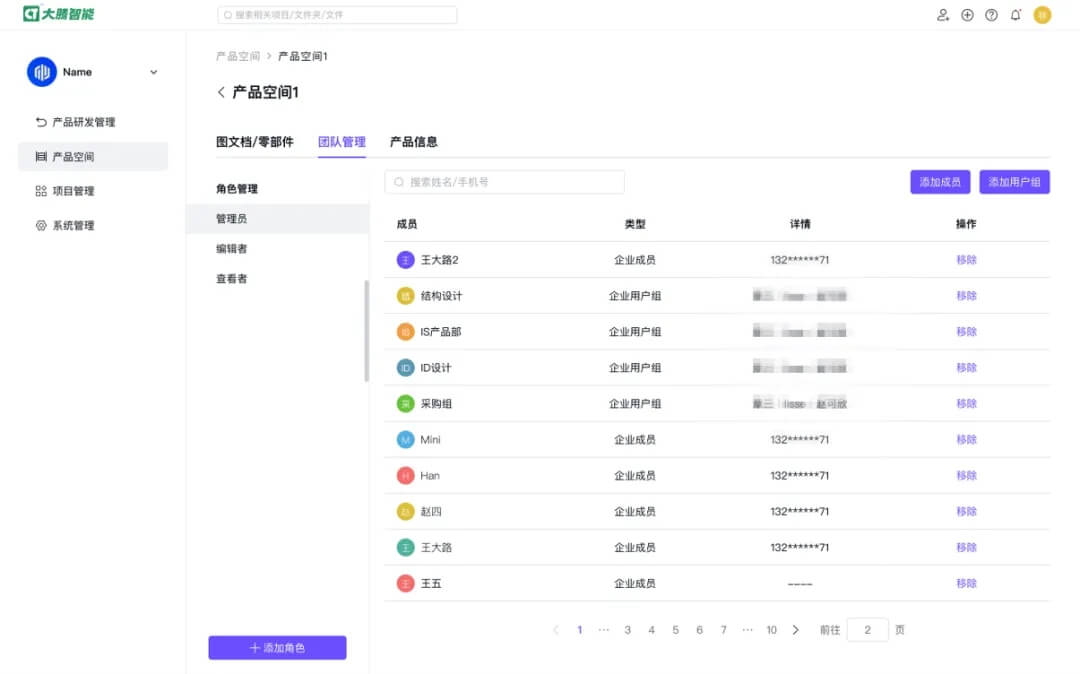Expand the Name workspace dropdown

pyautogui.click(x=153, y=72)
